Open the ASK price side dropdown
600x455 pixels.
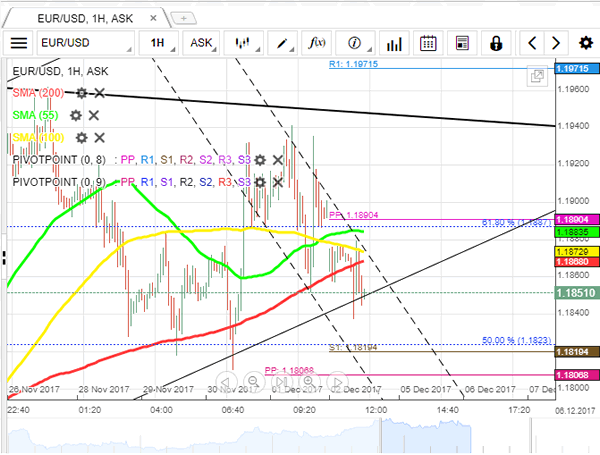tap(201, 43)
